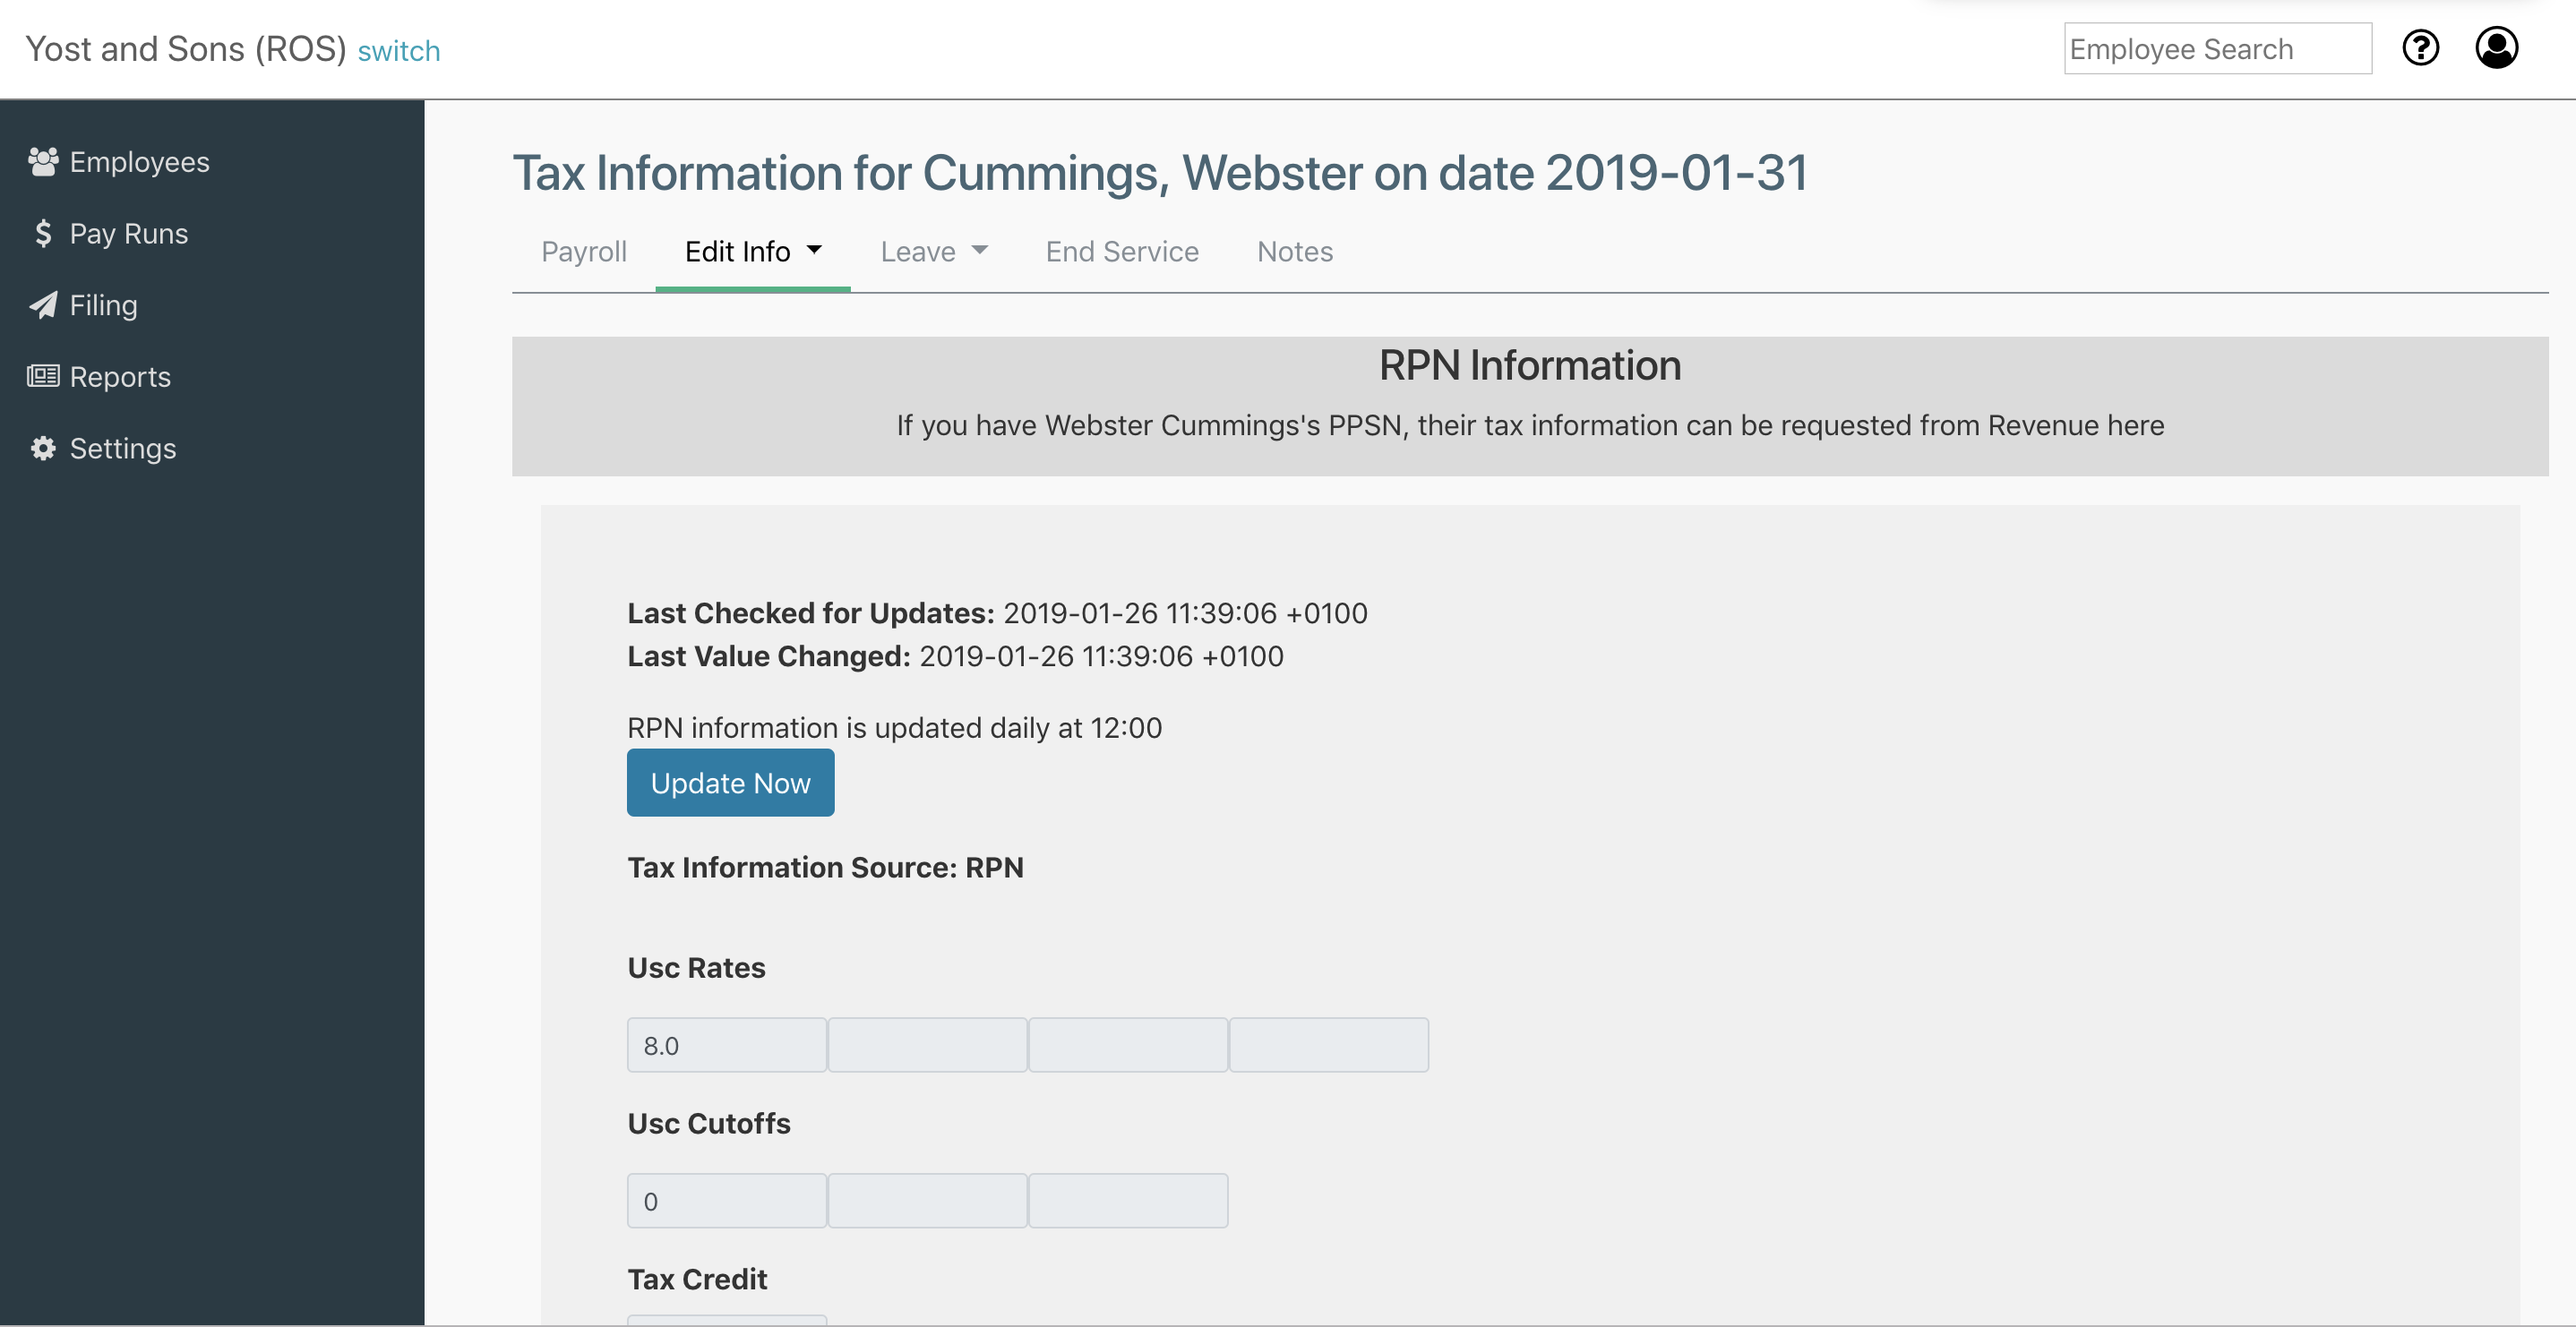
Task: Click the paper plane Filing icon
Action: (43, 305)
